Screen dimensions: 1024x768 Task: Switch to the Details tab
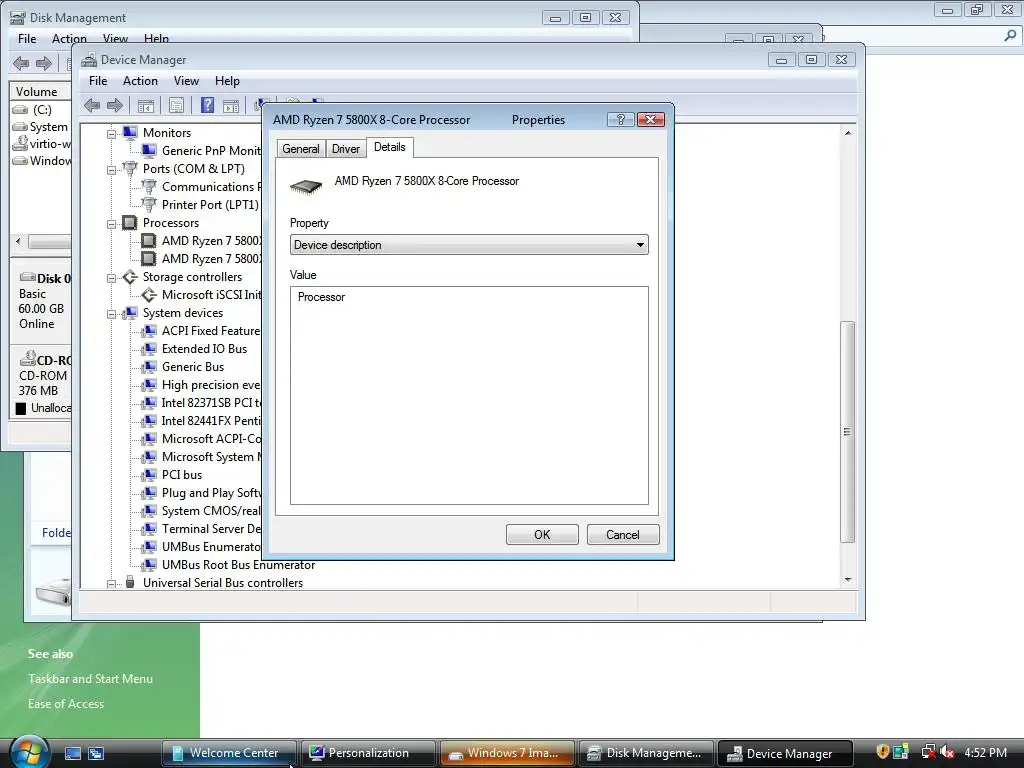[x=389, y=148]
